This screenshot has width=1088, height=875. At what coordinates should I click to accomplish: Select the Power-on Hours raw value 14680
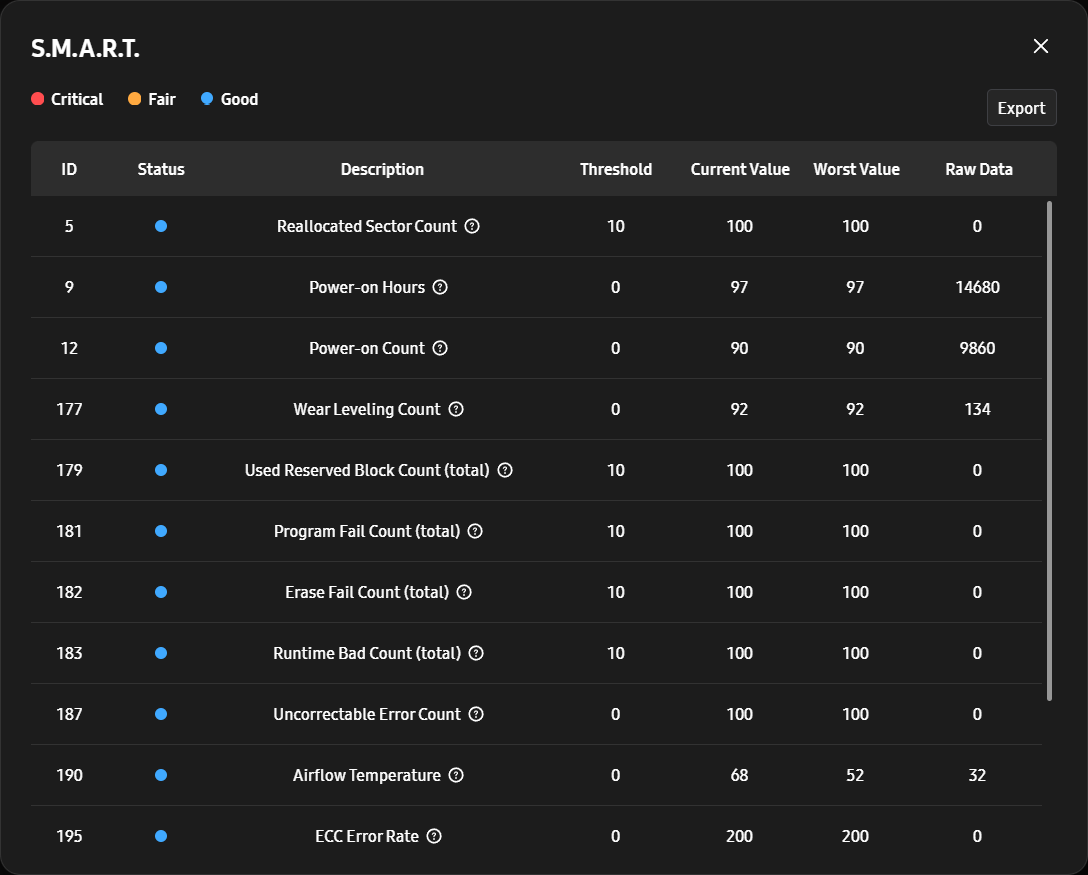pyautogui.click(x=977, y=287)
